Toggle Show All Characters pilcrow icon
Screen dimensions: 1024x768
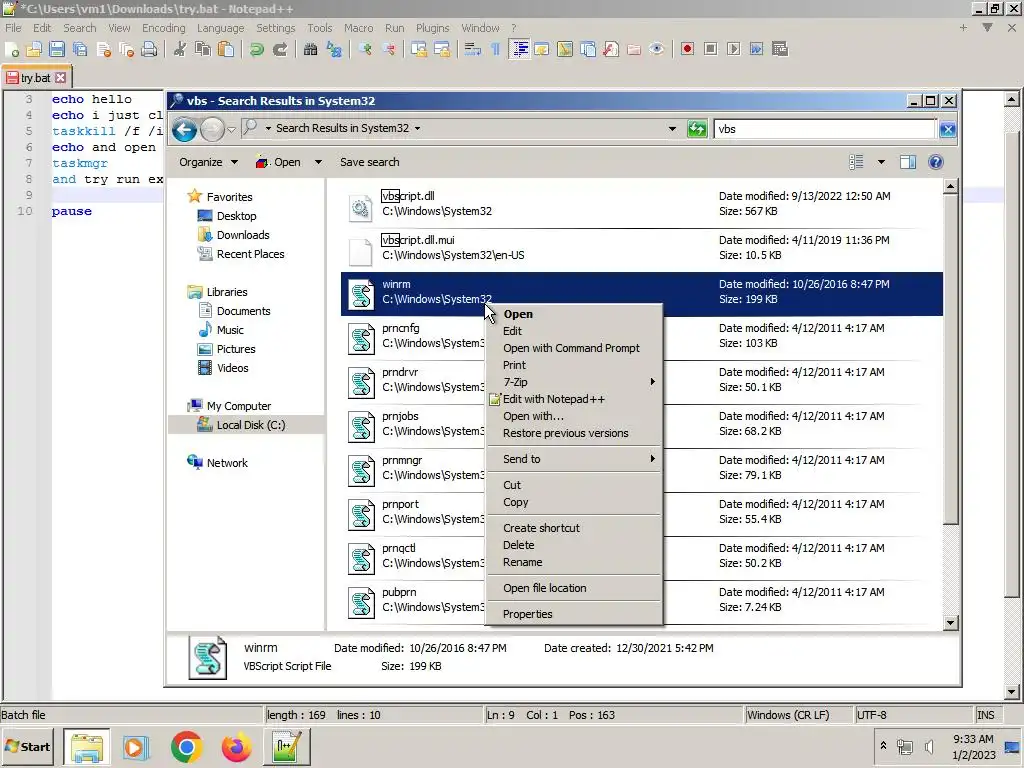tap(496, 50)
